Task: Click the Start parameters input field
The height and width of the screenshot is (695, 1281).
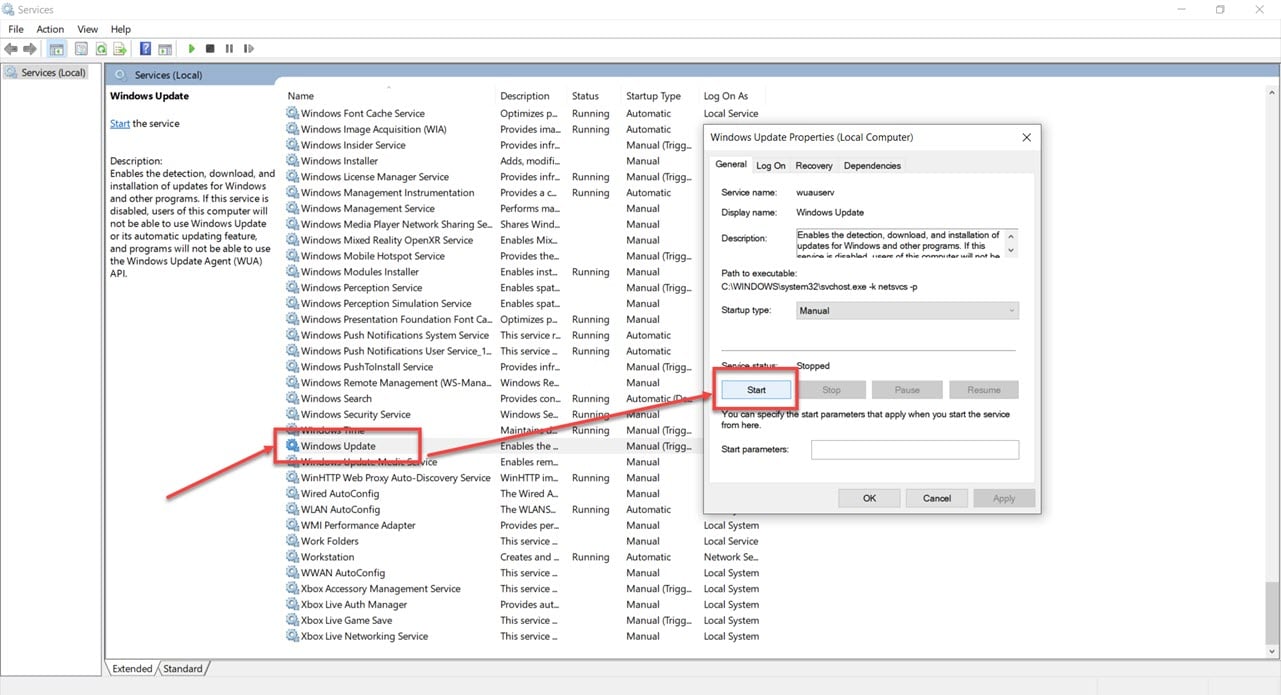Action: [915, 450]
